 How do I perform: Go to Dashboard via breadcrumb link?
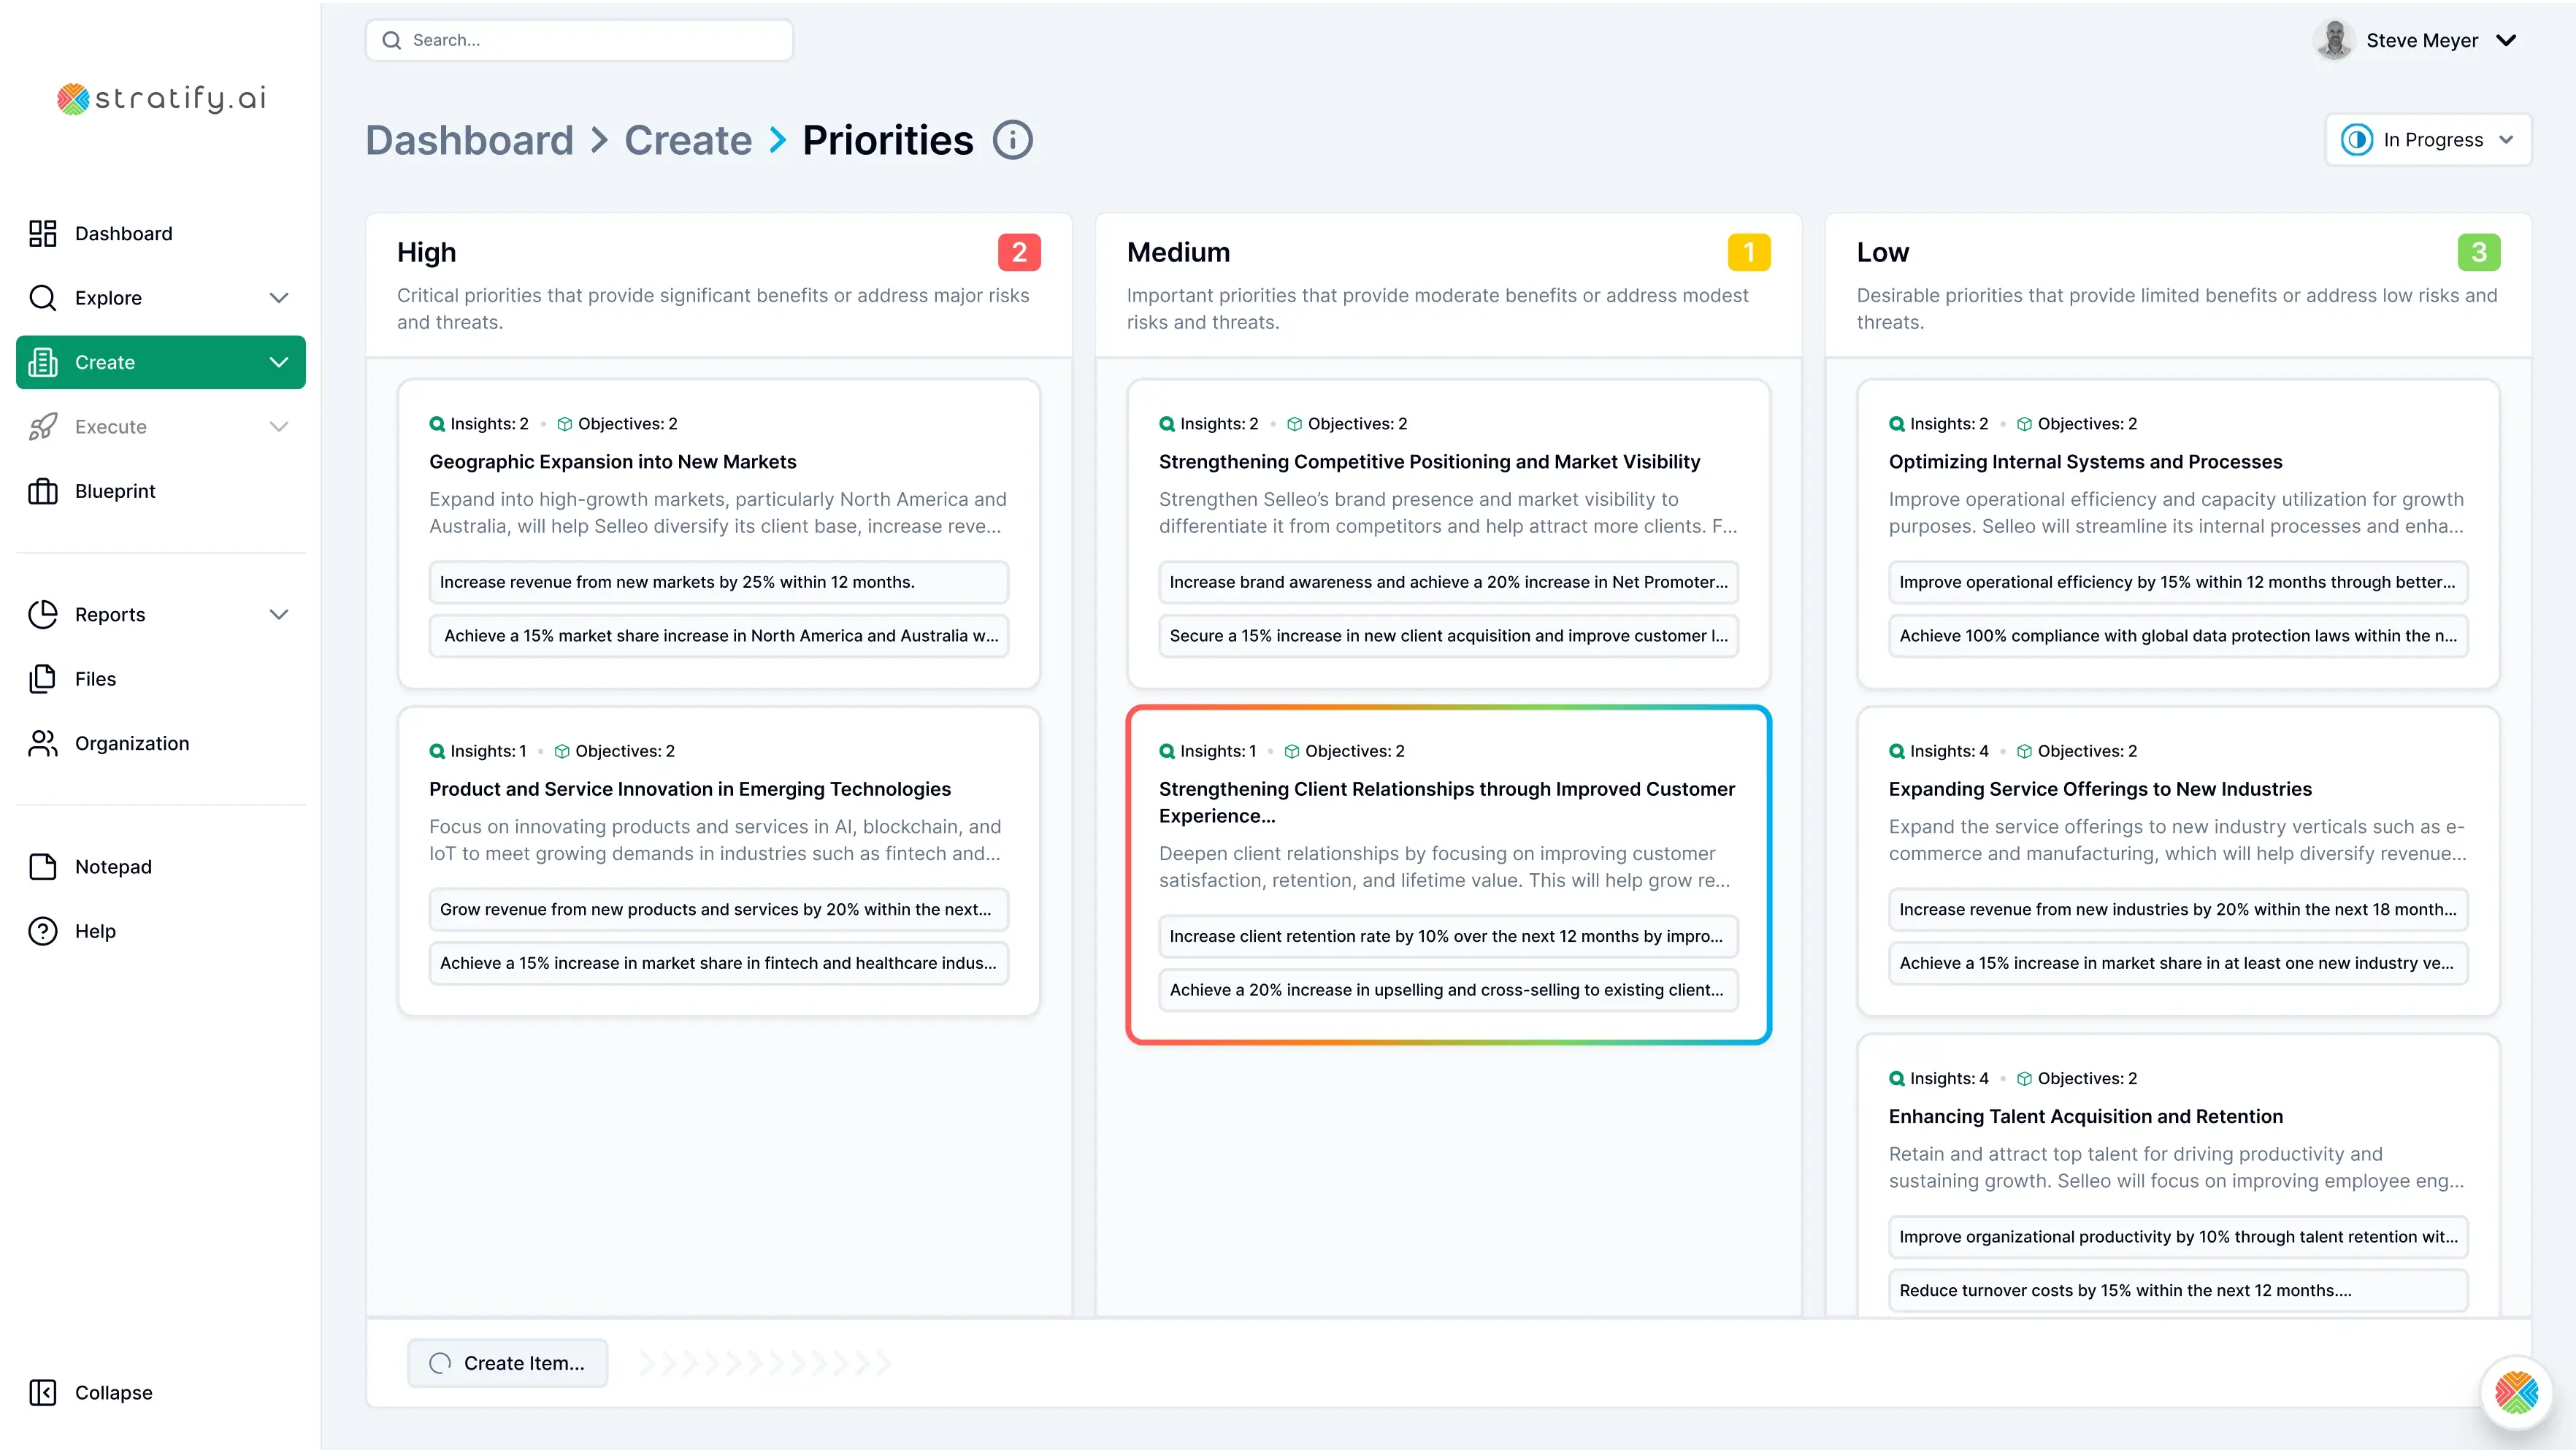pos(469,140)
